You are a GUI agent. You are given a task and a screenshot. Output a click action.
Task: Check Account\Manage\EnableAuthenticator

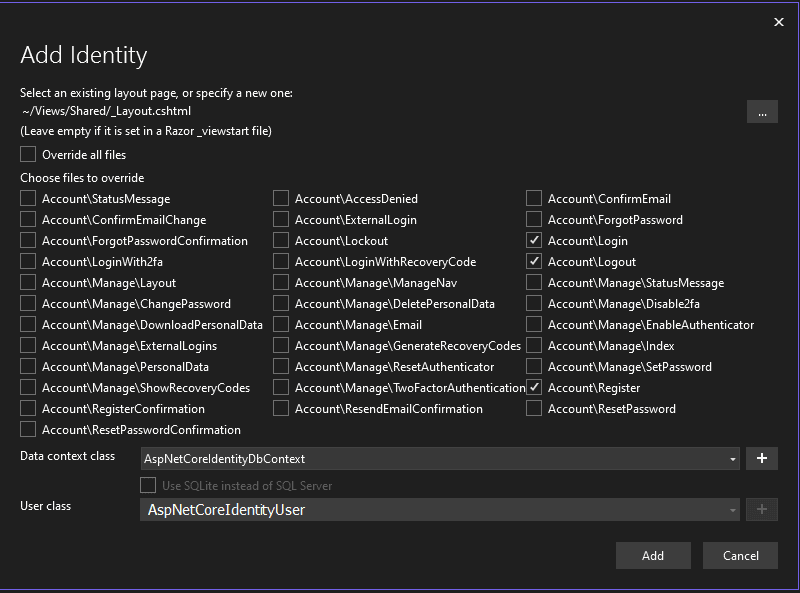tap(534, 324)
